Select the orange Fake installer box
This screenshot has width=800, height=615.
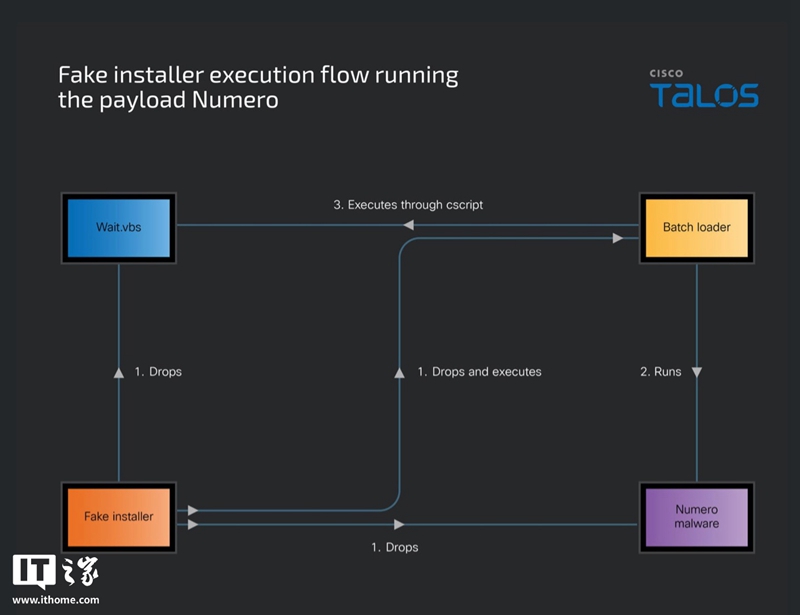tap(119, 517)
